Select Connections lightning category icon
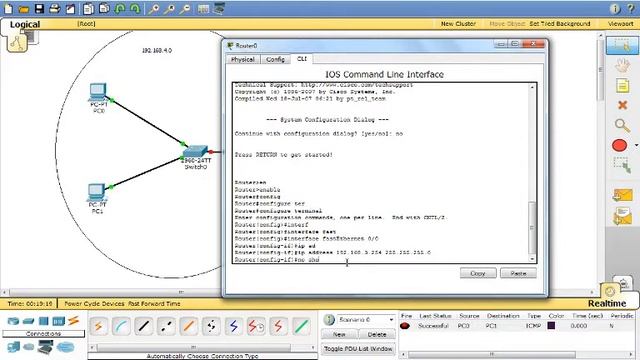Viewport: 640px width, 360px height. pyautogui.click(x=73, y=320)
